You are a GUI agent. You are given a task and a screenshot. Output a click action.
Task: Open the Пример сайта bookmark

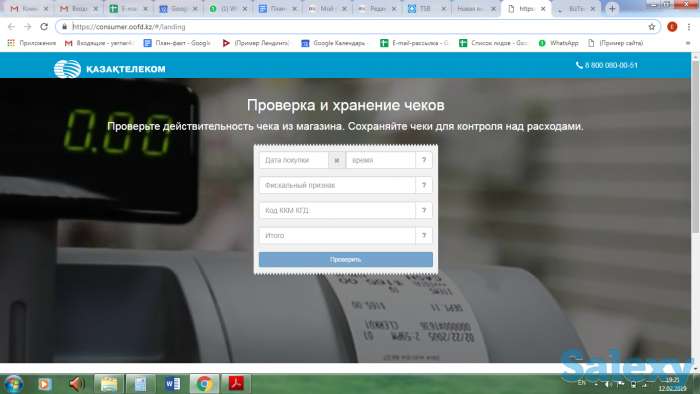616,43
